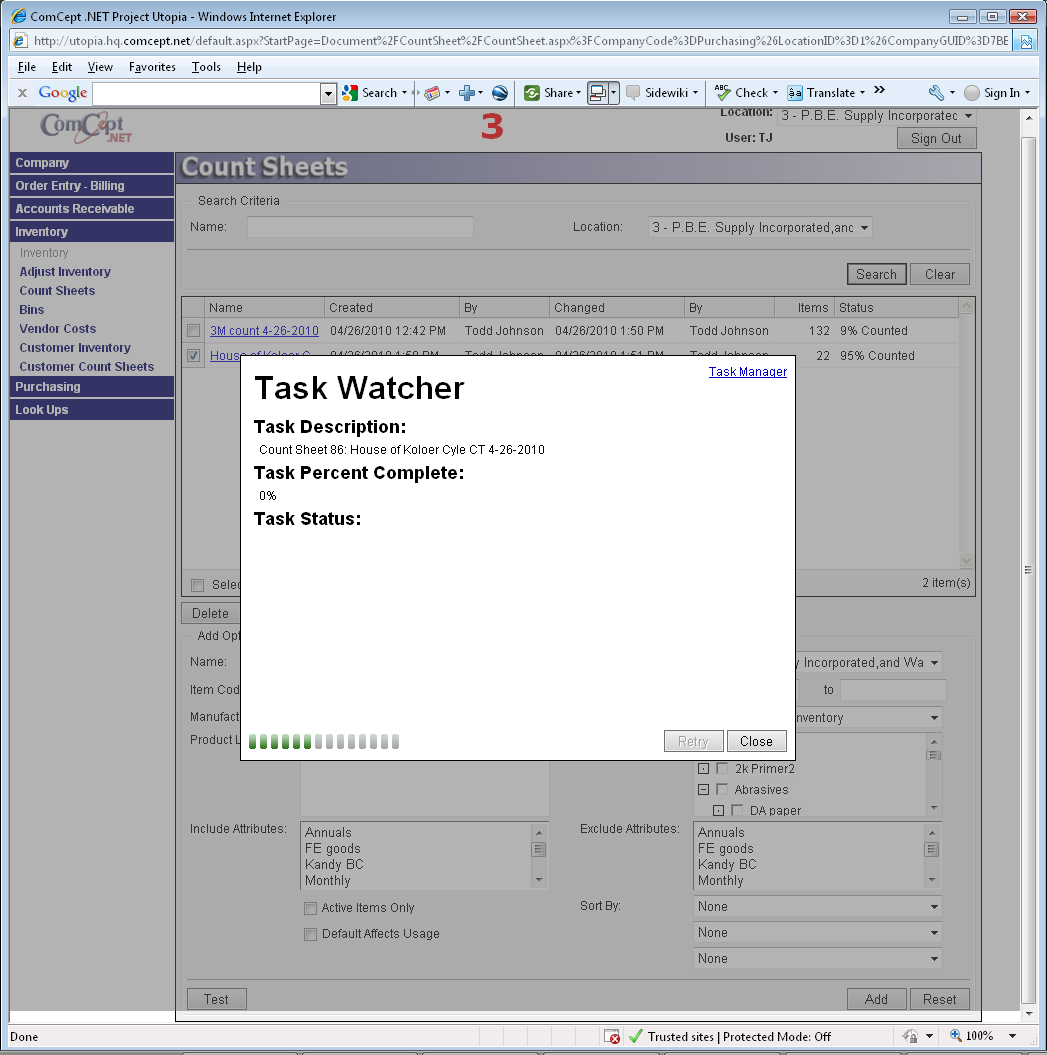Screen dimensions: 1047x1055
Task: Click the compatibility view icon in address bar
Action: pos(1026,41)
